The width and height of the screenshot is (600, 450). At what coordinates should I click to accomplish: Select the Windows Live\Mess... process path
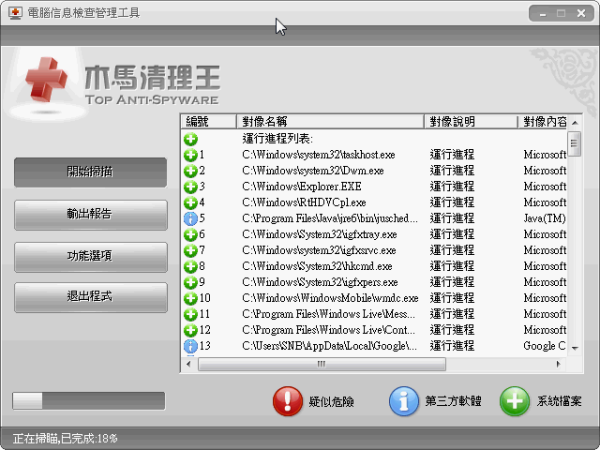pyautogui.click(x=329, y=314)
